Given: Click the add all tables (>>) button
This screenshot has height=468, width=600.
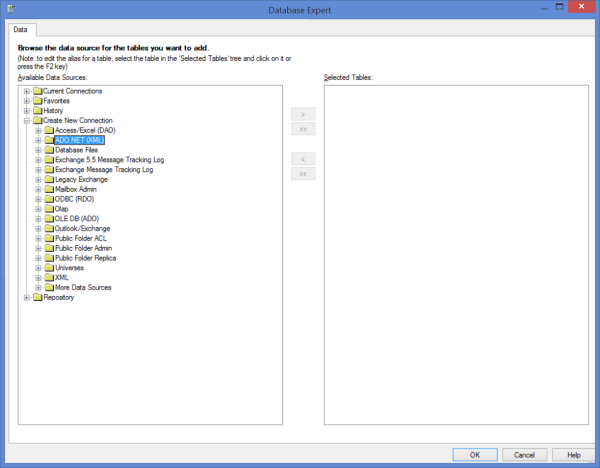Looking at the screenshot, I should tap(302, 129).
